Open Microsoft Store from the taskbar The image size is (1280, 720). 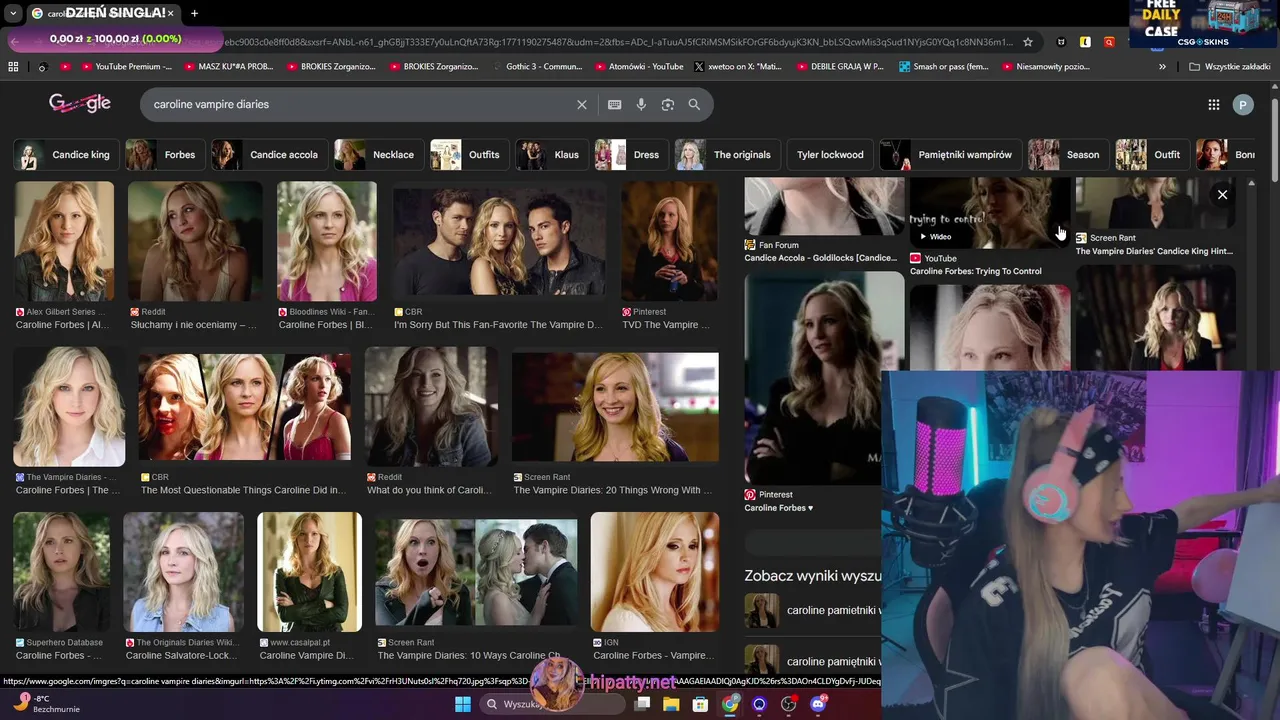click(x=700, y=704)
